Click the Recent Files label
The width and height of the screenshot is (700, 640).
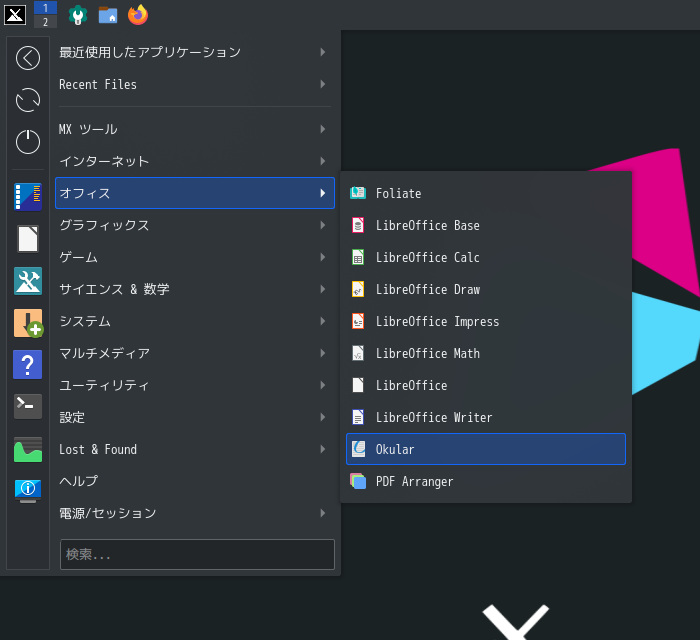[x=98, y=84]
